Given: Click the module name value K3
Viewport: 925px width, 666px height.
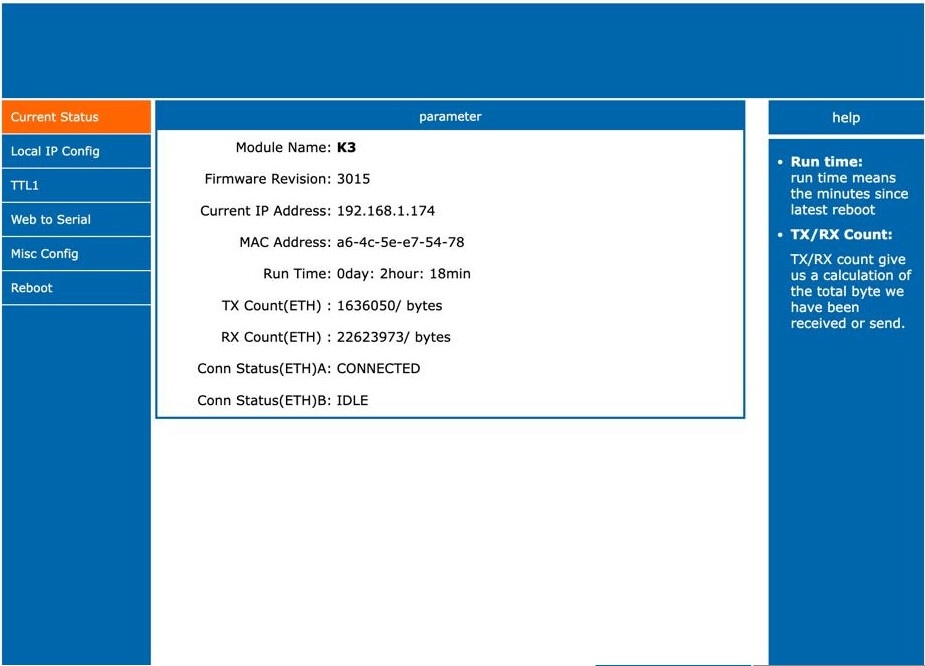Looking at the screenshot, I should click(346, 148).
